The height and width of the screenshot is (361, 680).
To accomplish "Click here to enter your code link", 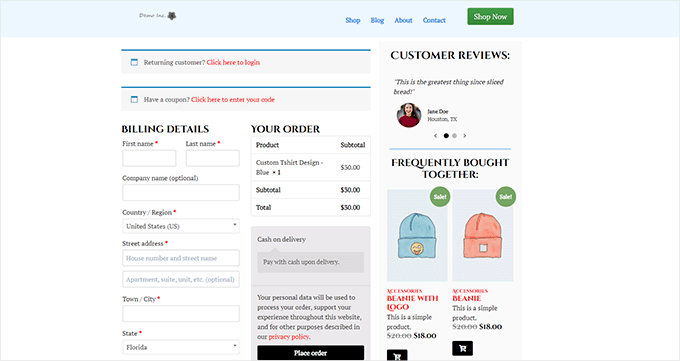I will [x=233, y=100].
